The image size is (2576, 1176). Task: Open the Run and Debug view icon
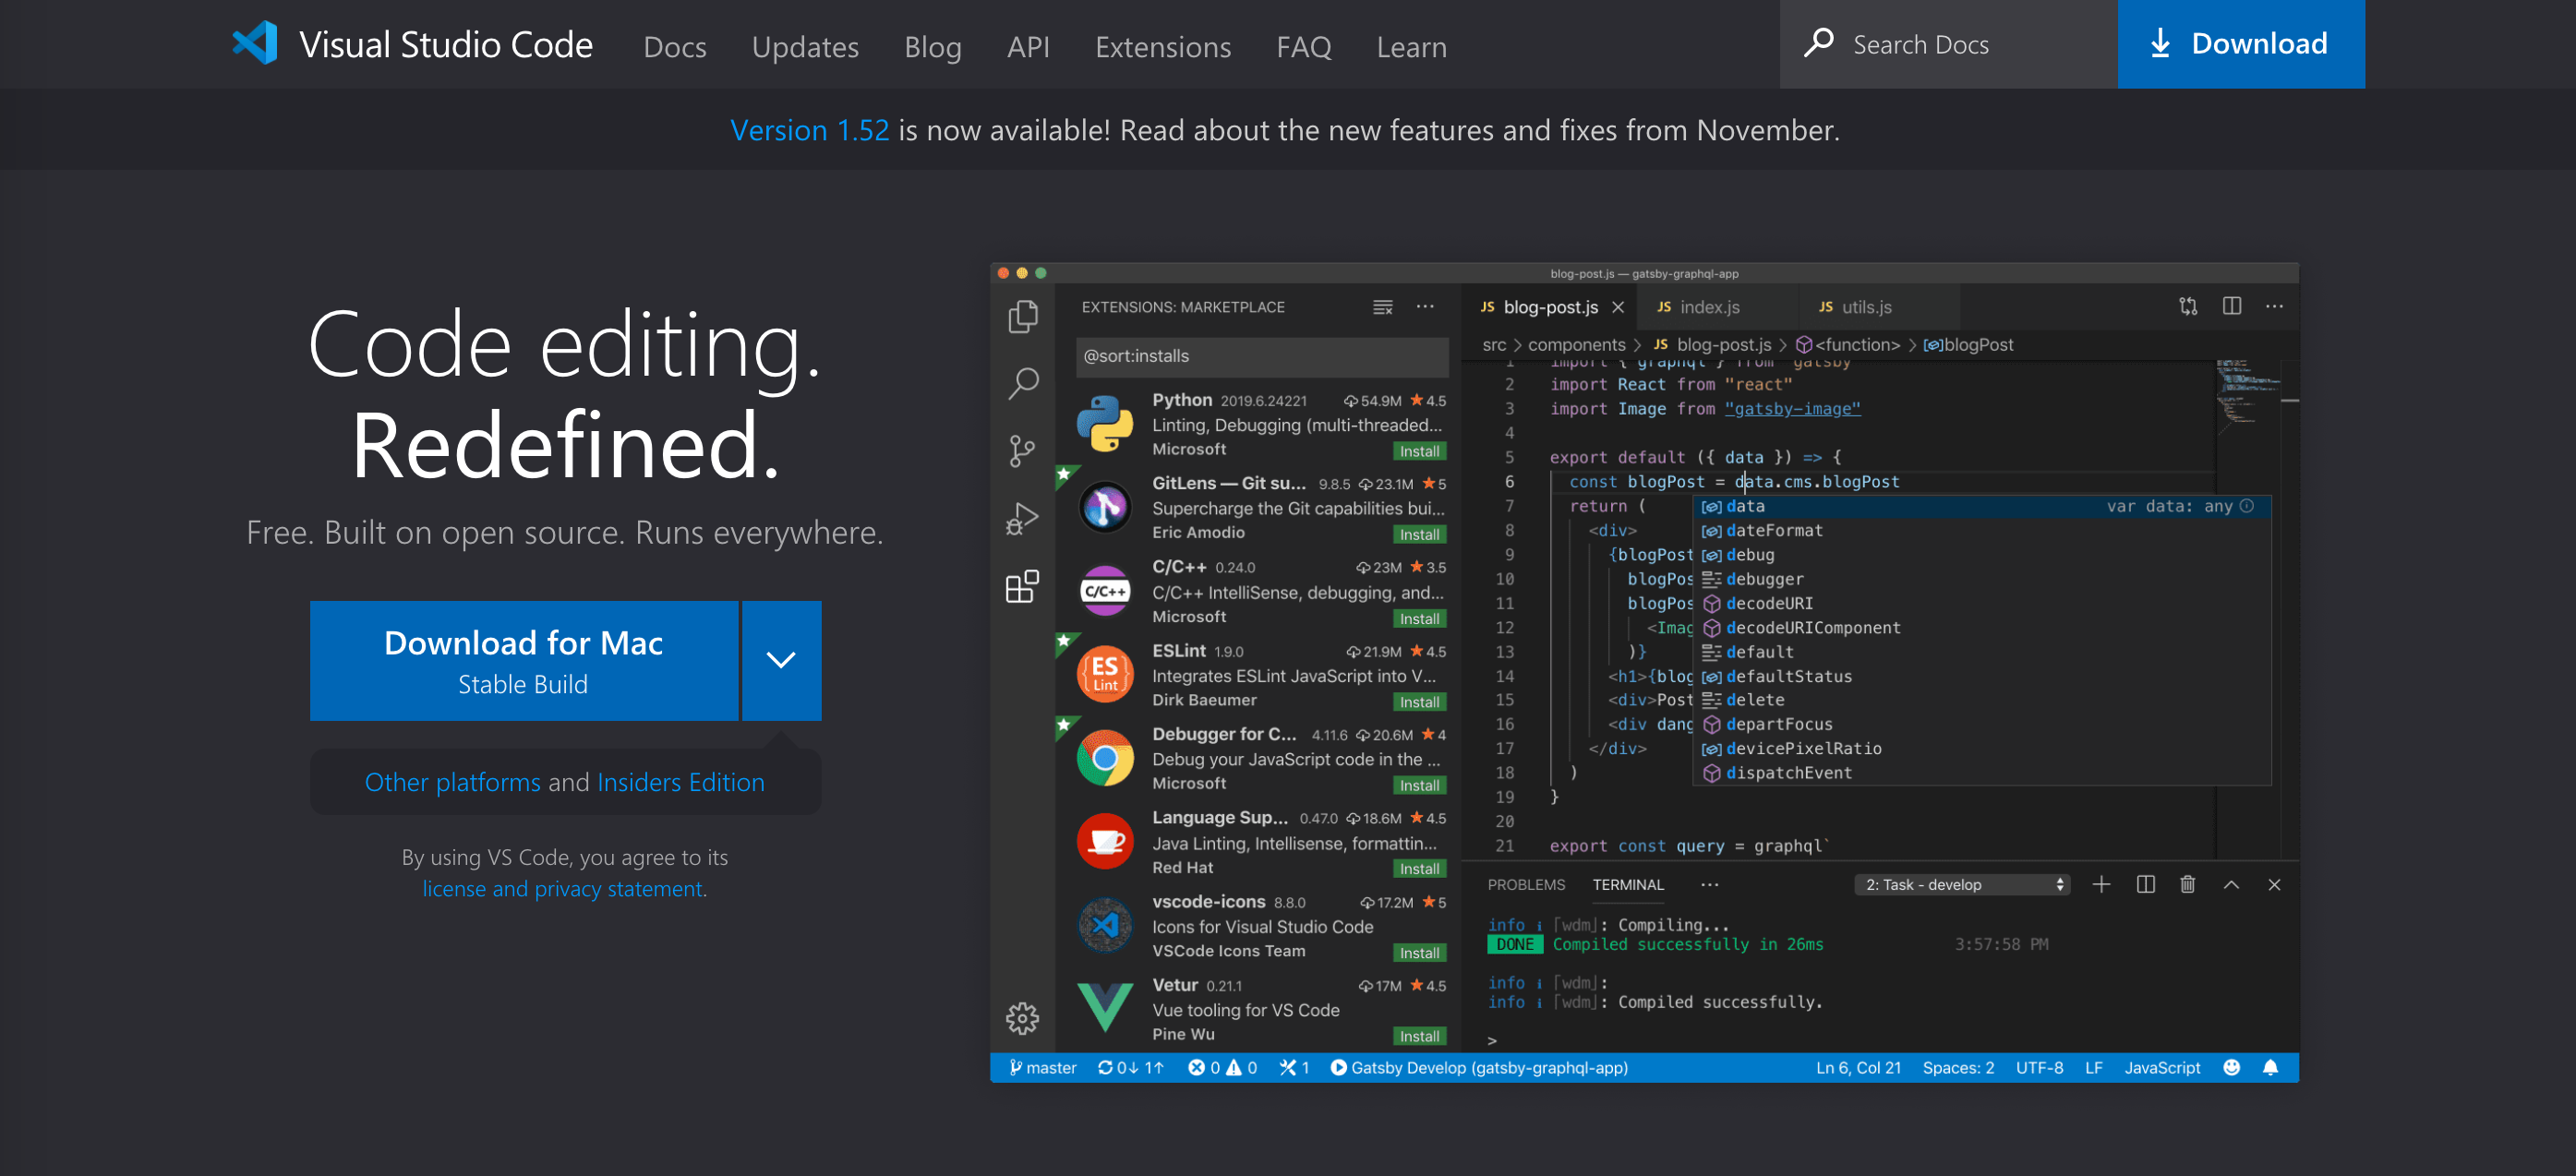click(1022, 517)
